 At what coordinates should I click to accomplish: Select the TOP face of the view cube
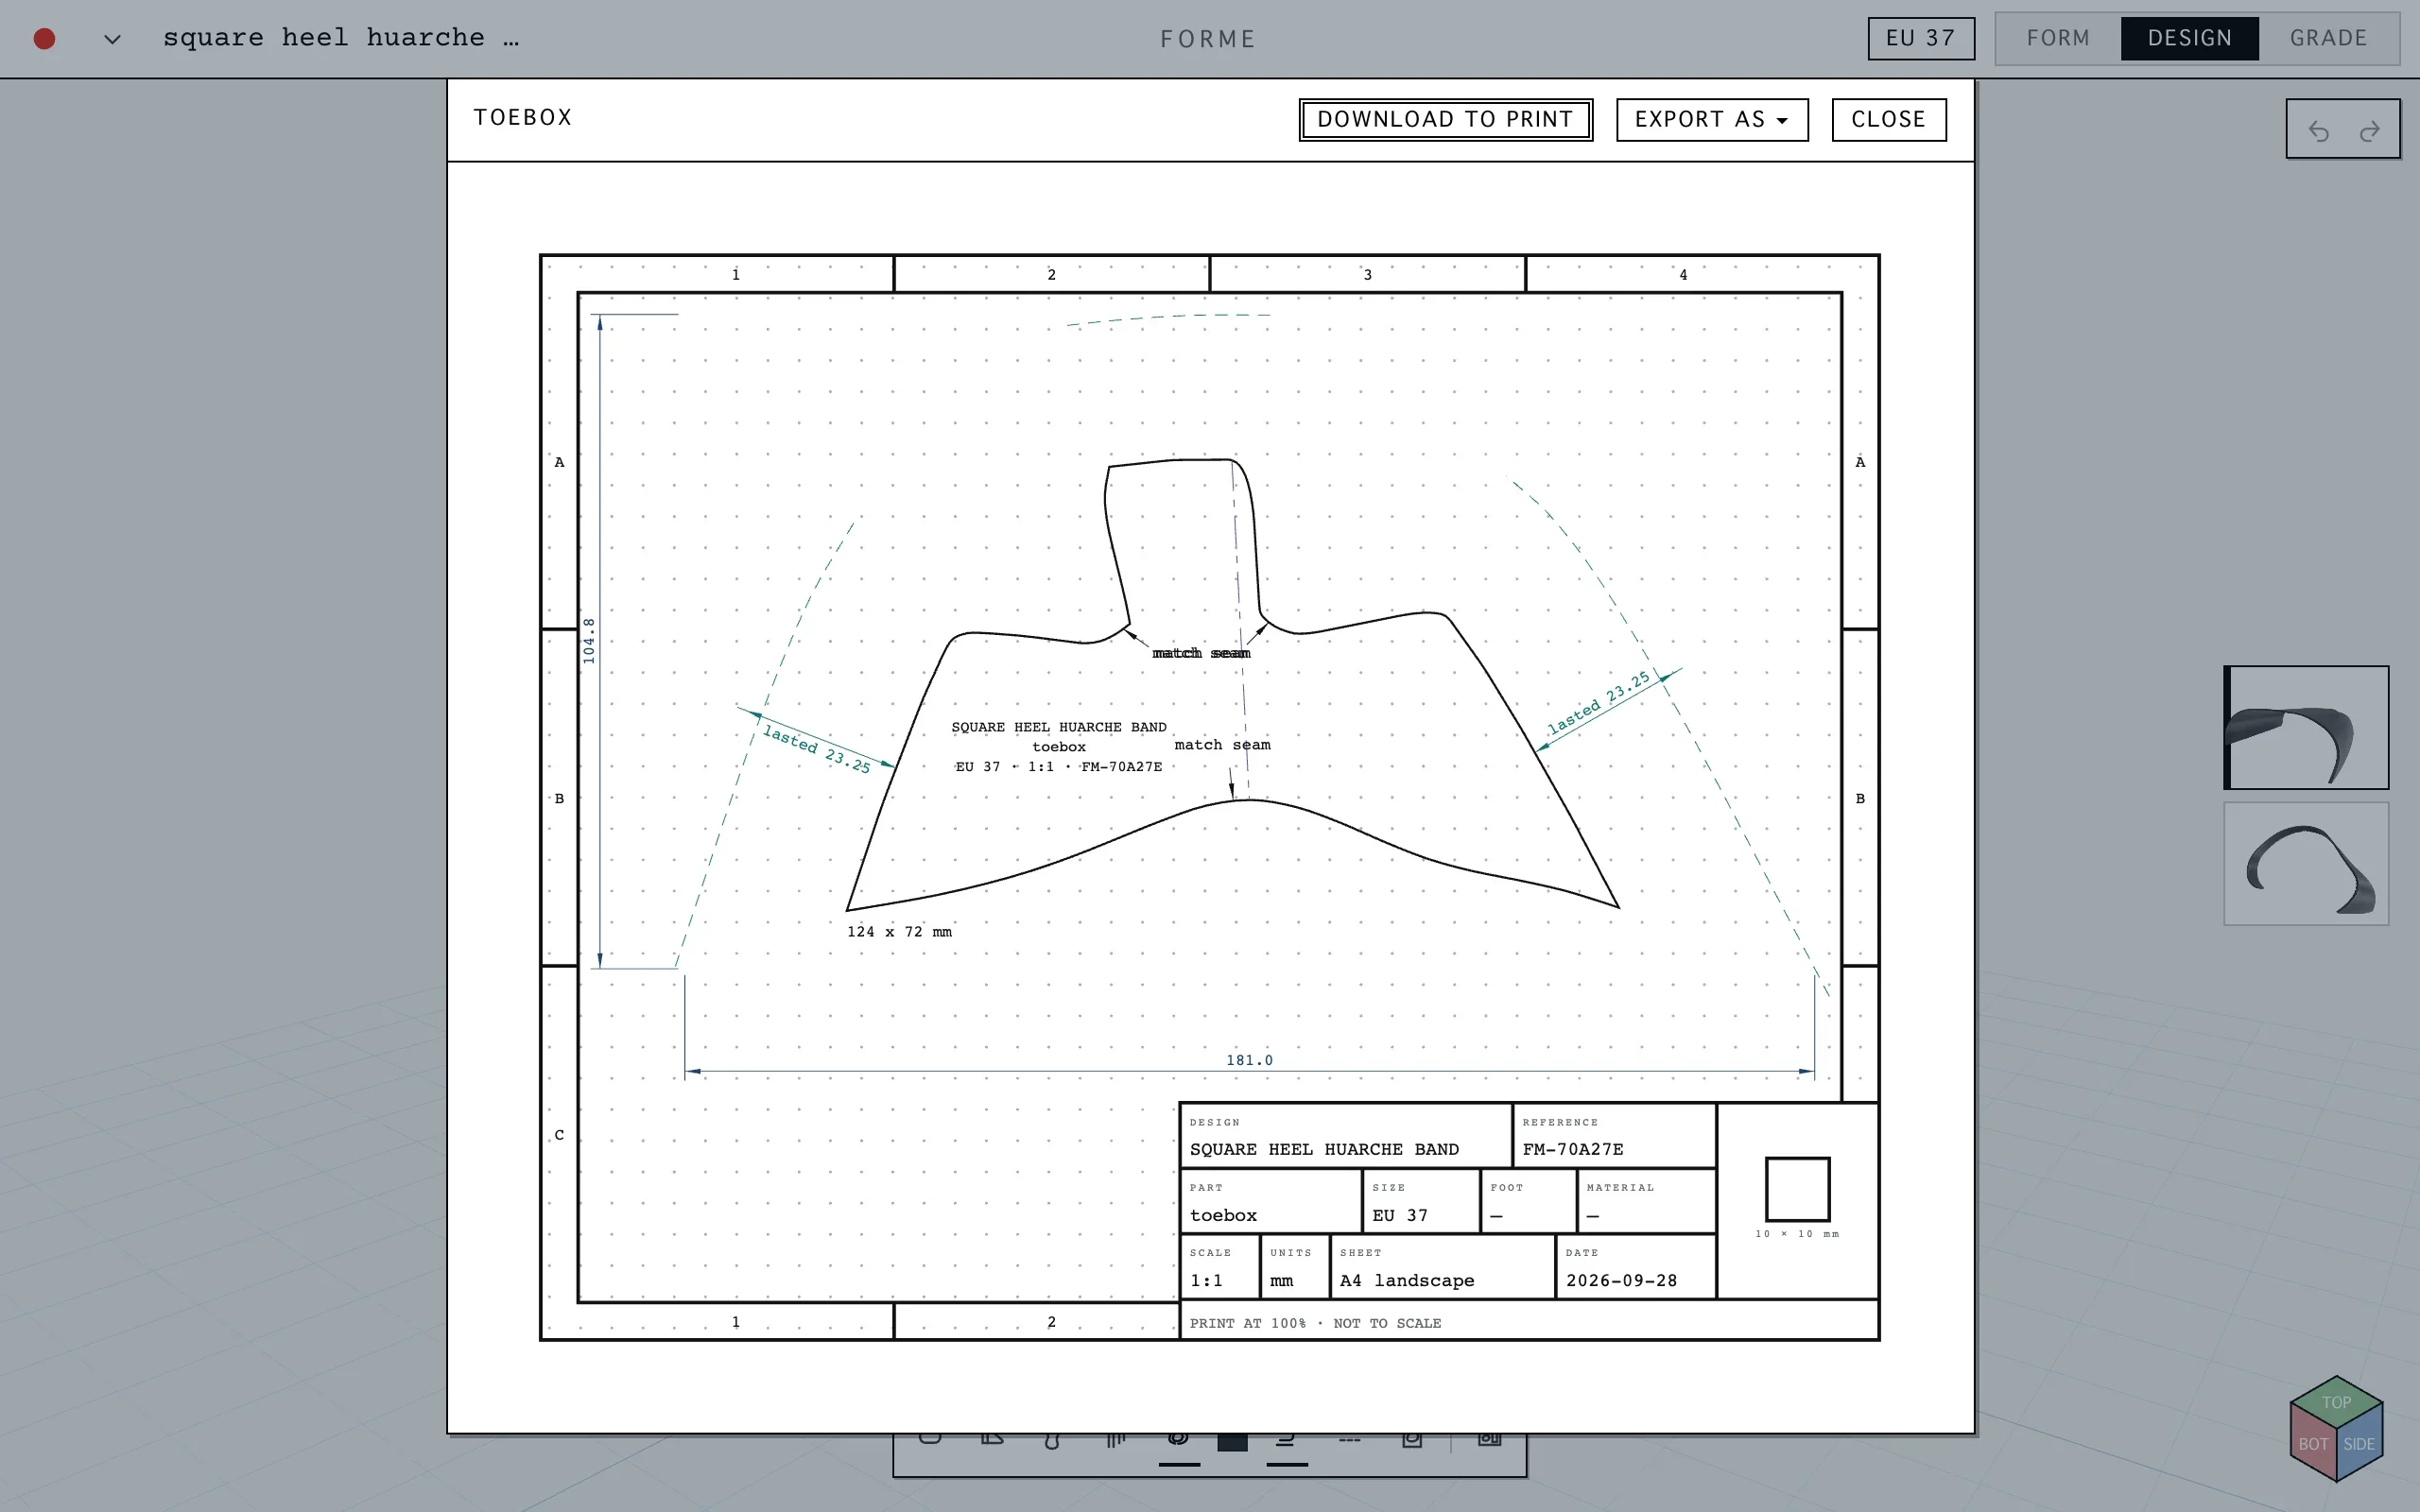(2336, 1402)
